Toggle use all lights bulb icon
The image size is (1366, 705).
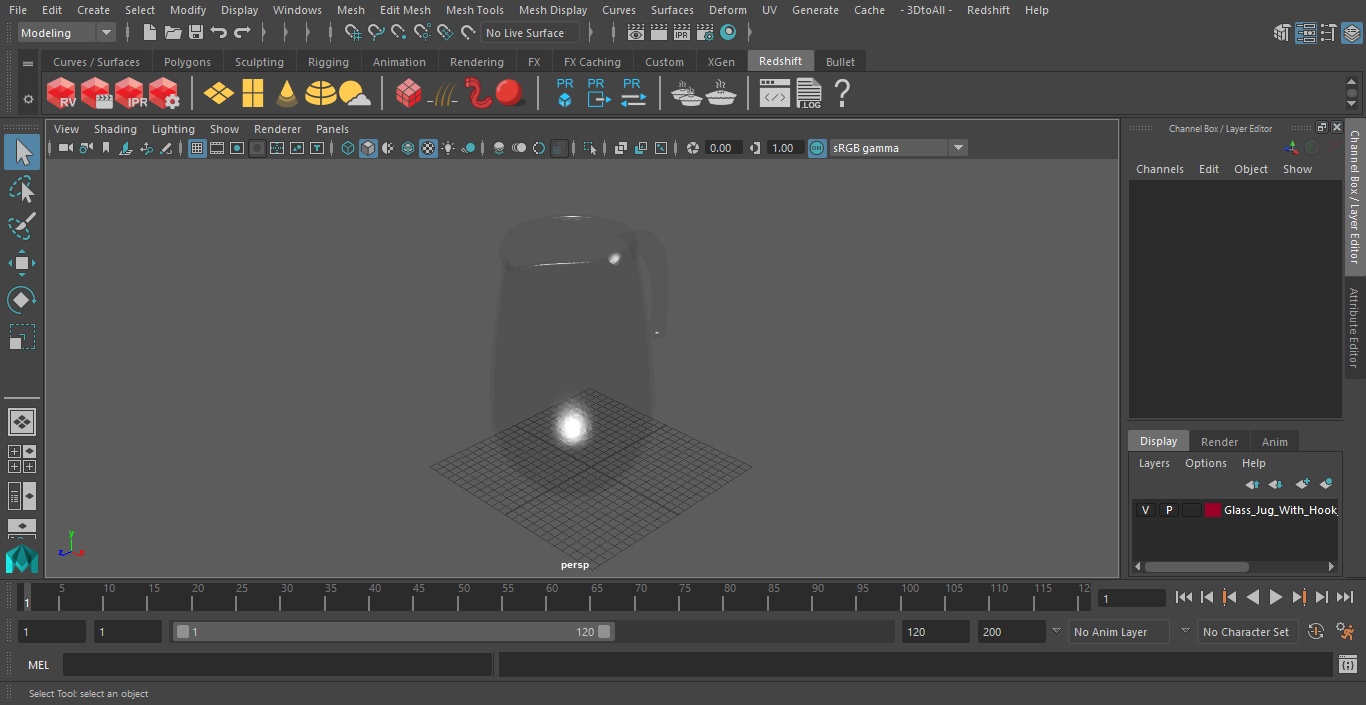[x=448, y=148]
